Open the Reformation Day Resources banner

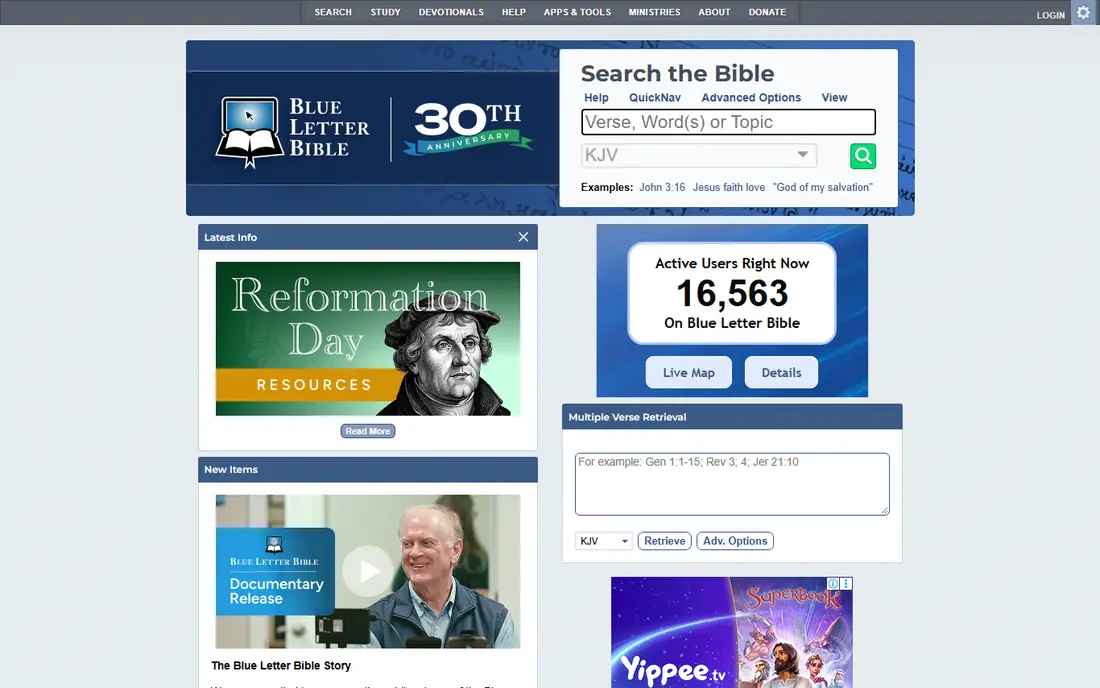coord(368,339)
